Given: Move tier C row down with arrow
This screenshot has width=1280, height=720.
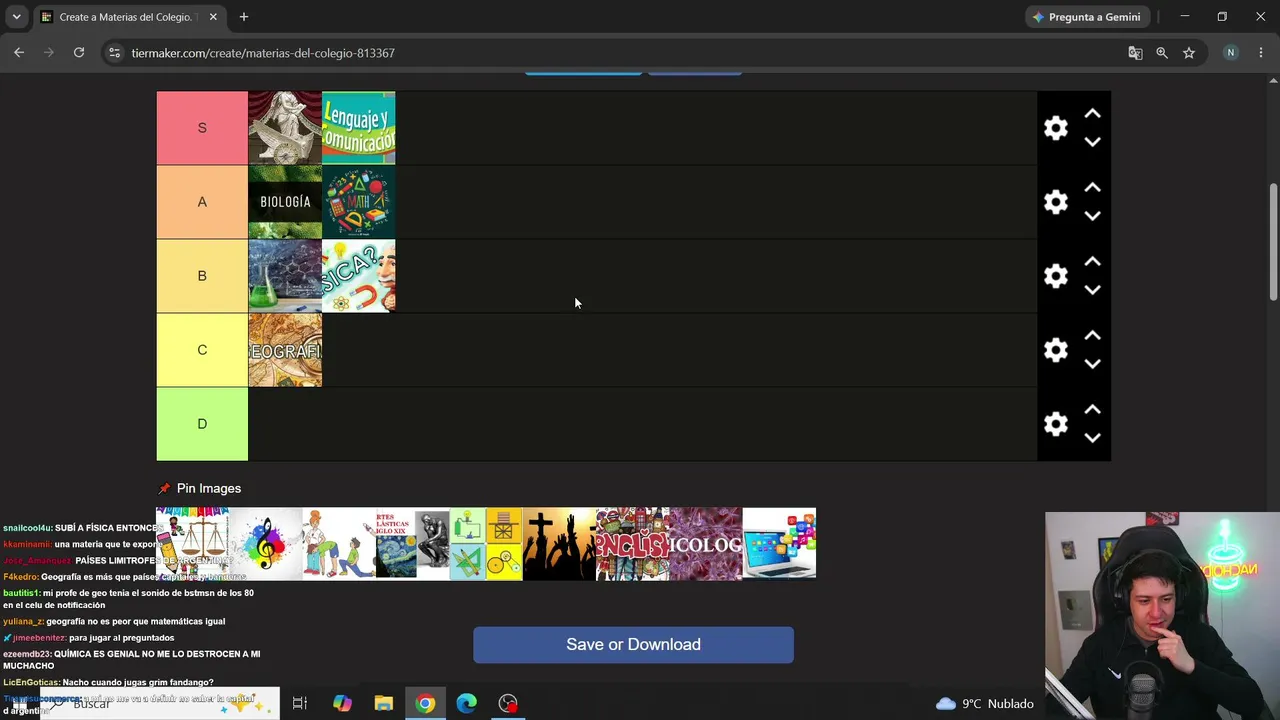Looking at the screenshot, I should (x=1093, y=364).
